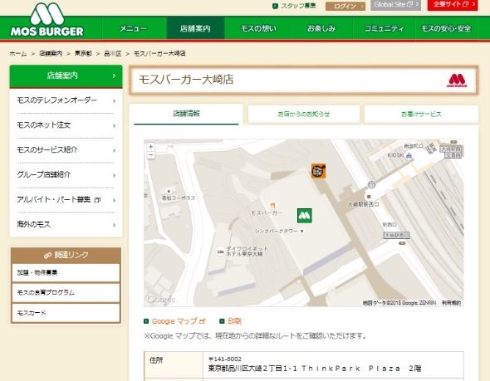Click the chevron beside モスのテレフォンオーダー
This screenshot has width=490, height=381.
tap(114, 101)
